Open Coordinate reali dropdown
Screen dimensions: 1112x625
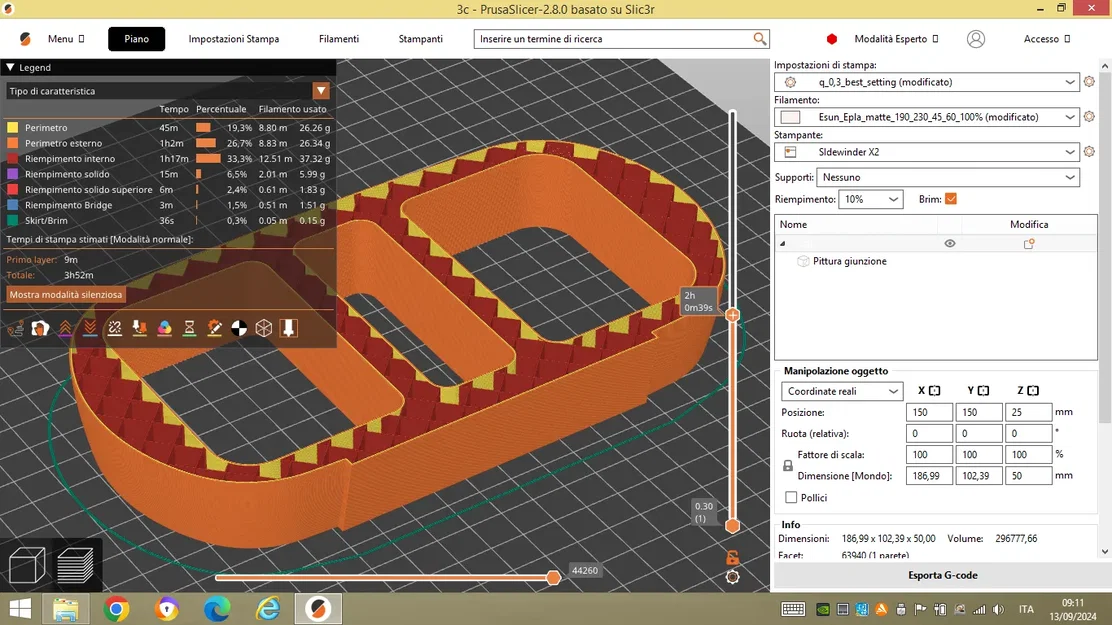coord(842,391)
